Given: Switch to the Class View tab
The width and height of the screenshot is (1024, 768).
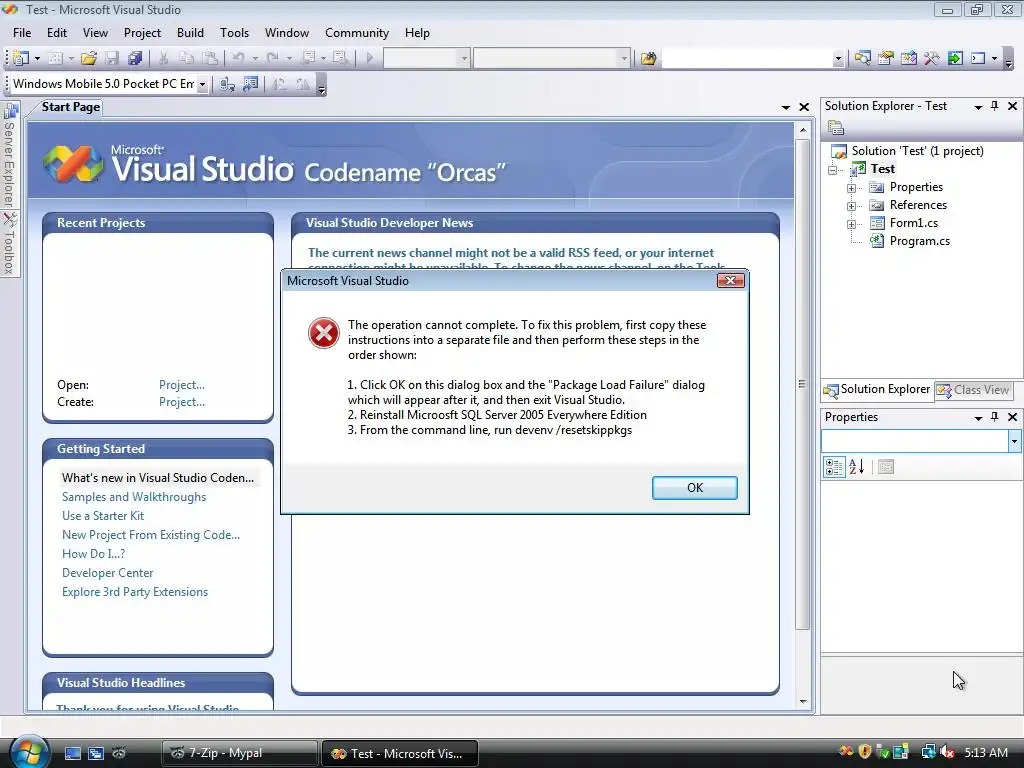Looking at the screenshot, I should (x=973, y=390).
